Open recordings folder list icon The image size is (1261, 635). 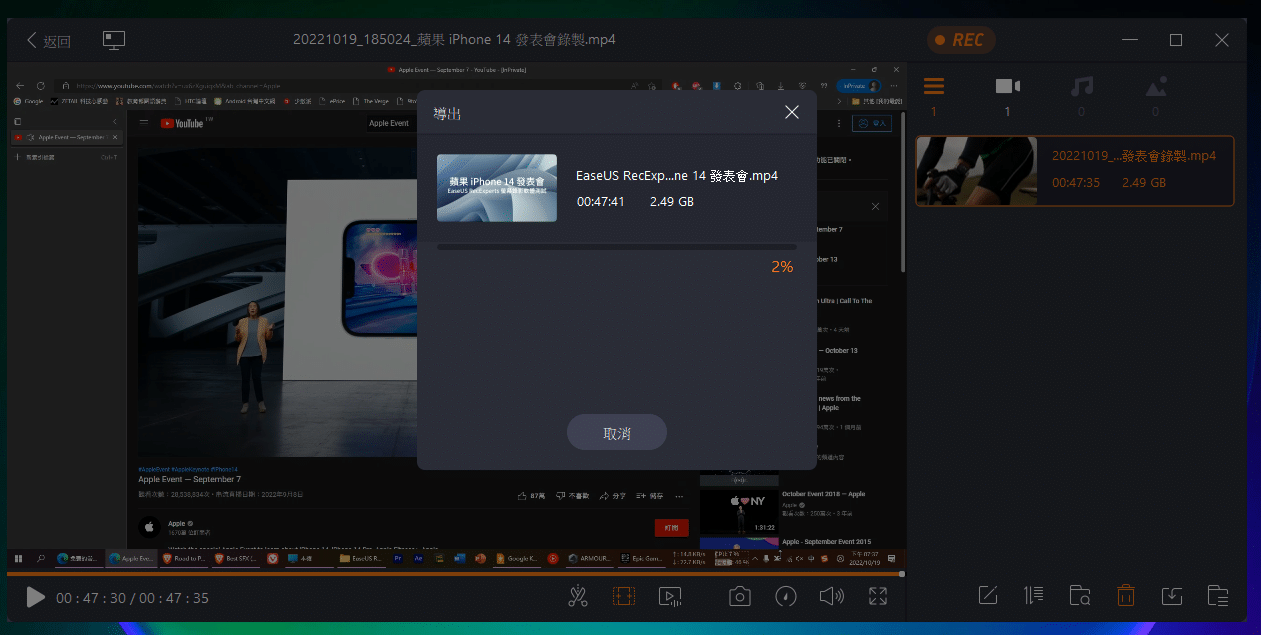coord(1218,596)
